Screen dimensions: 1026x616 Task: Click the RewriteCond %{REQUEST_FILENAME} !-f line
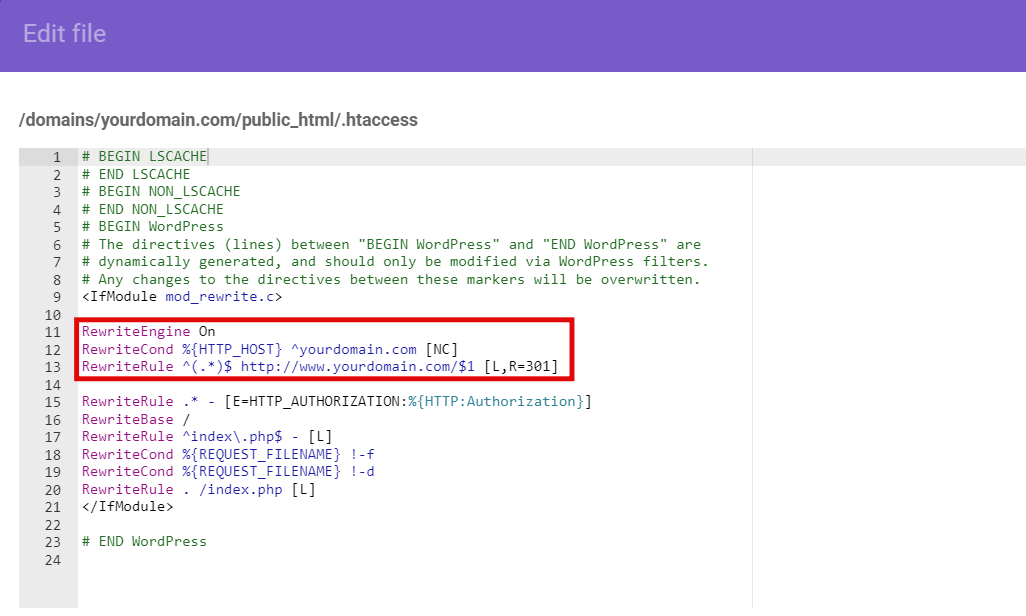228,454
